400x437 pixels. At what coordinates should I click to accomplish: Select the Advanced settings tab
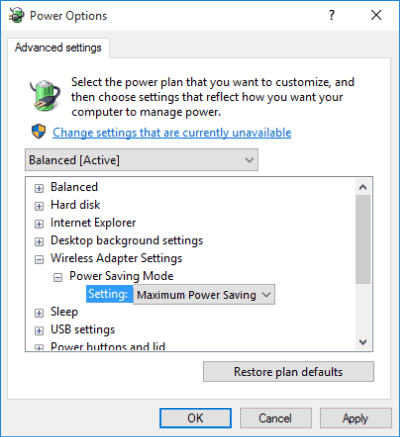pos(58,48)
